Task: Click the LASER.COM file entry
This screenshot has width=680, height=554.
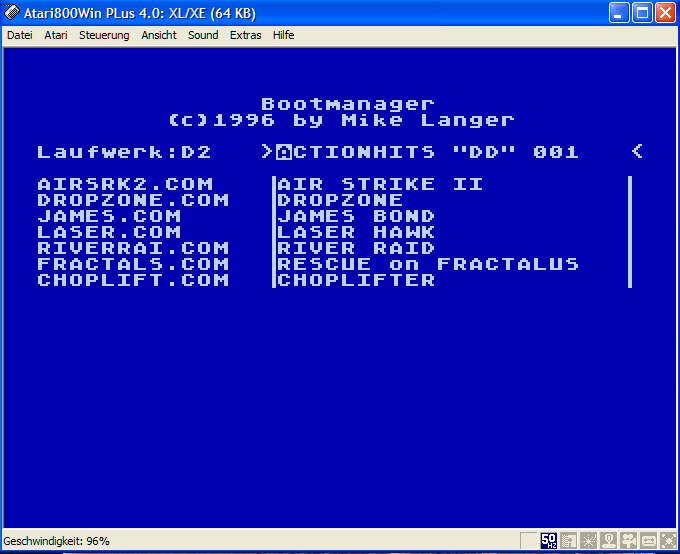Action: pyautogui.click(x=109, y=232)
